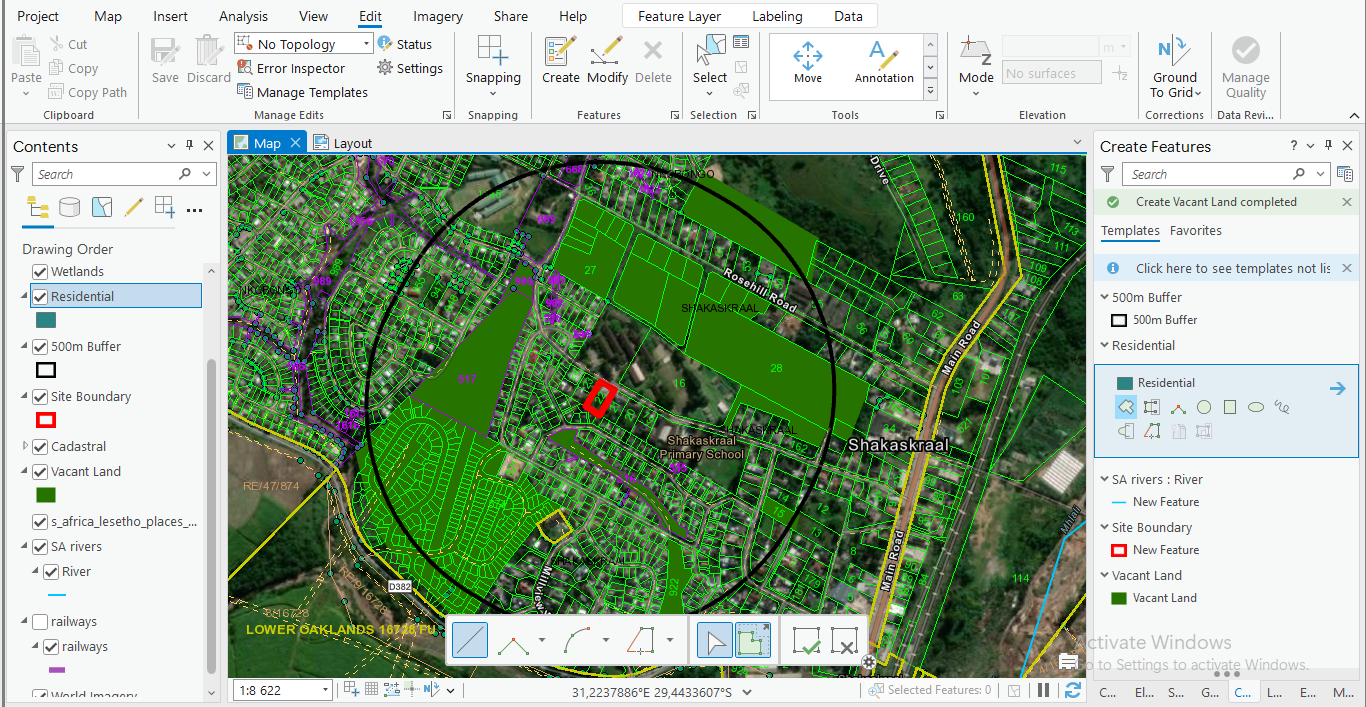Viewport: 1366px width, 707px height.
Task: Toggle the Wetlands layer checkbox
Action: click(x=40, y=272)
